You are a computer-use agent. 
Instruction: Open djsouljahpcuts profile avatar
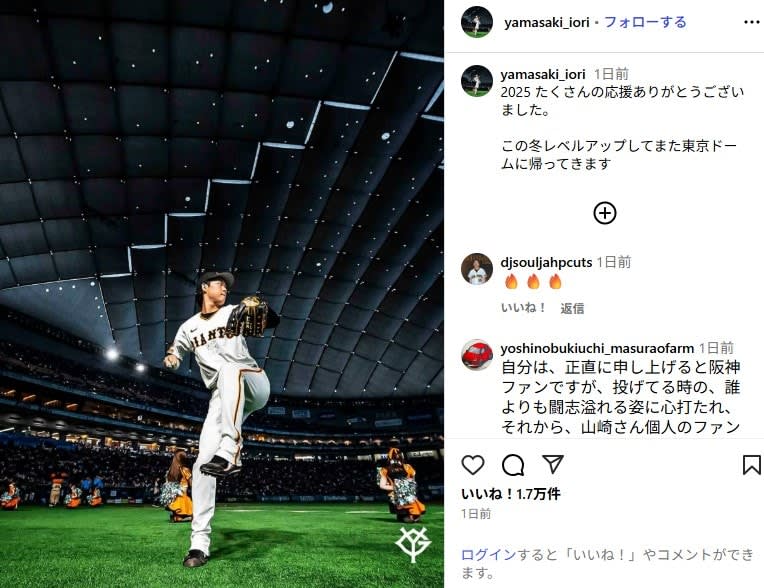point(477,268)
